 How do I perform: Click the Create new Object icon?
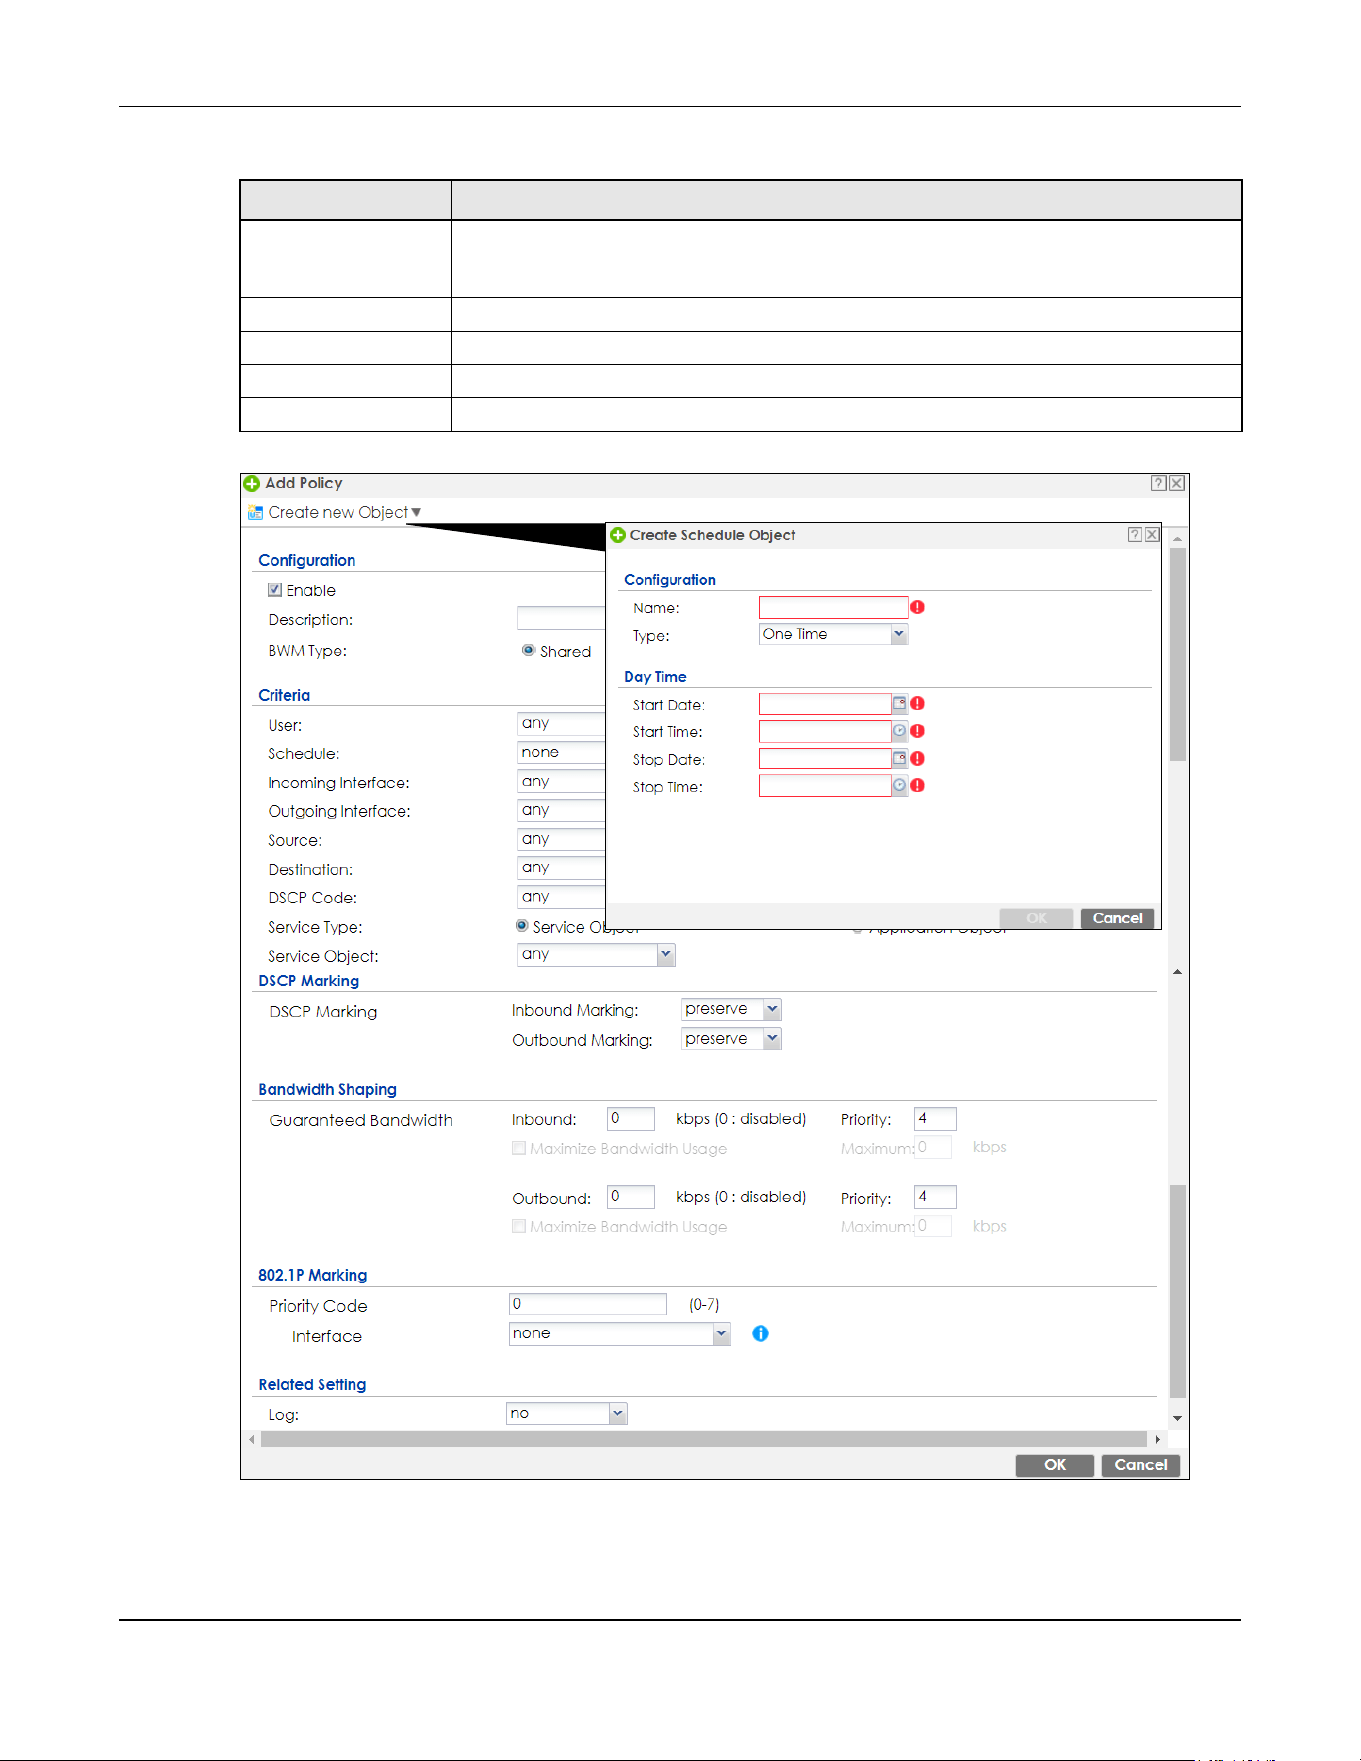pyautogui.click(x=256, y=513)
